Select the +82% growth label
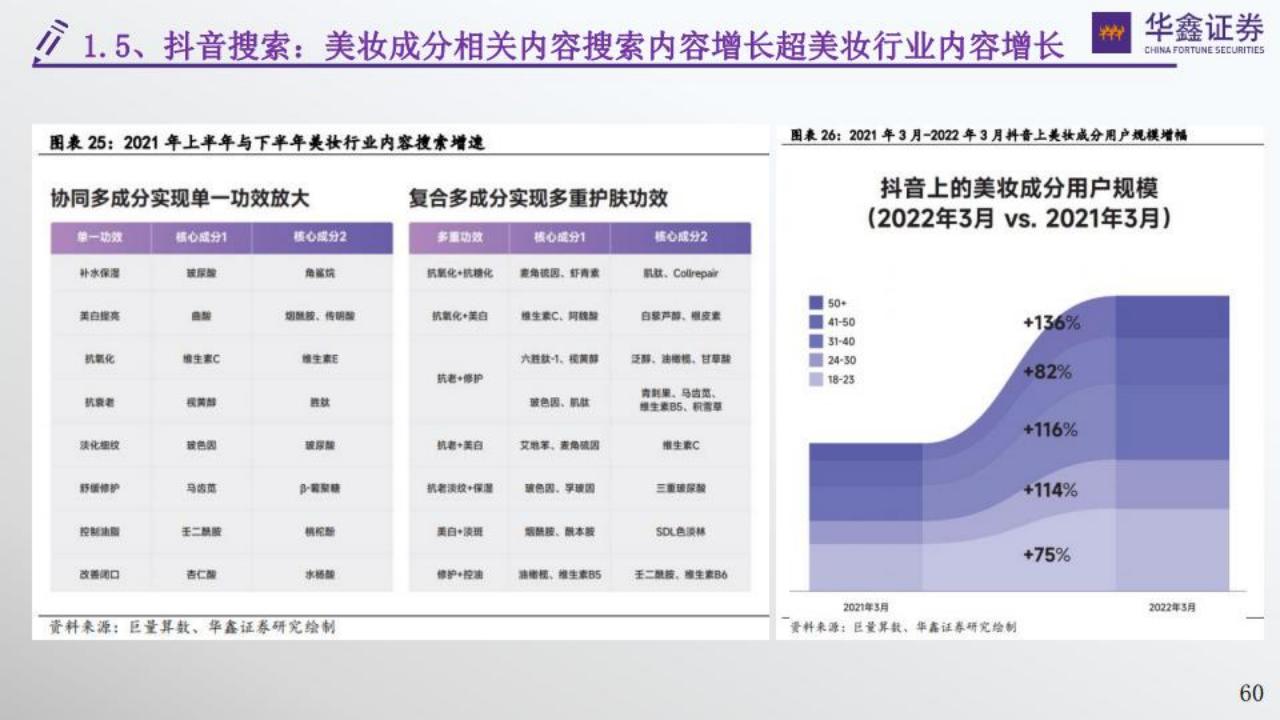The height and width of the screenshot is (720, 1280). (x=1047, y=372)
